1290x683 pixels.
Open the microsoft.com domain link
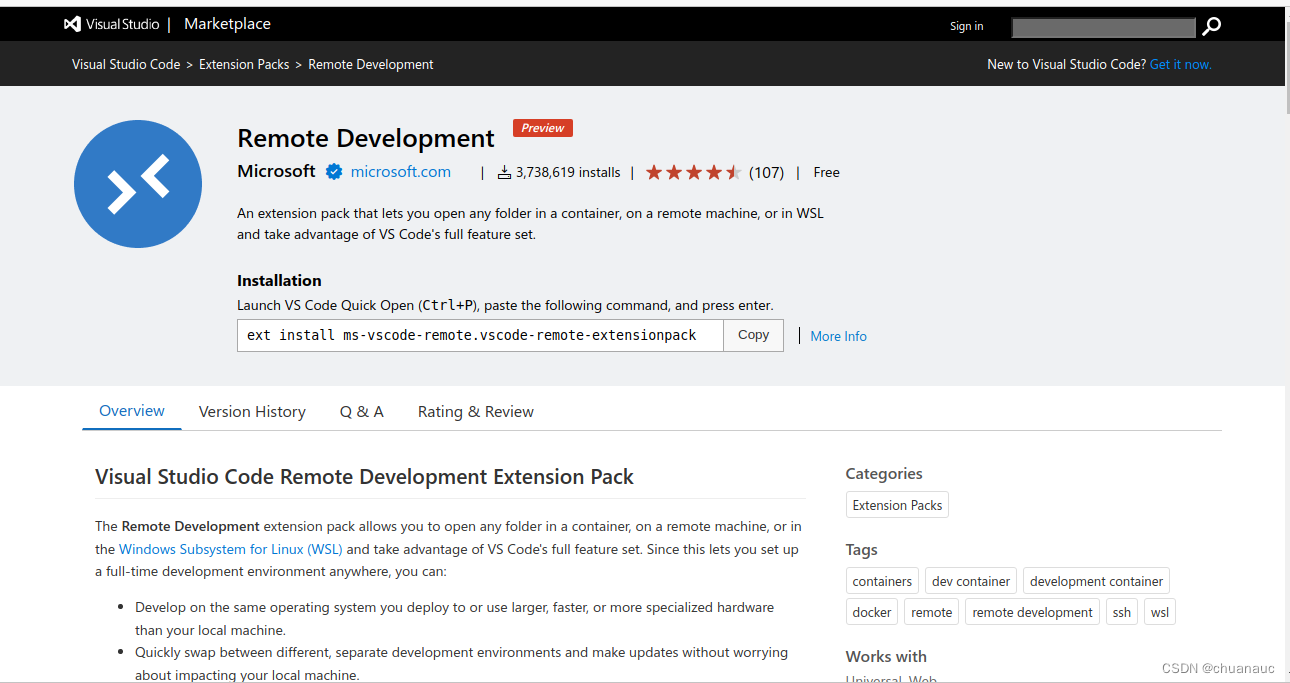400,172
